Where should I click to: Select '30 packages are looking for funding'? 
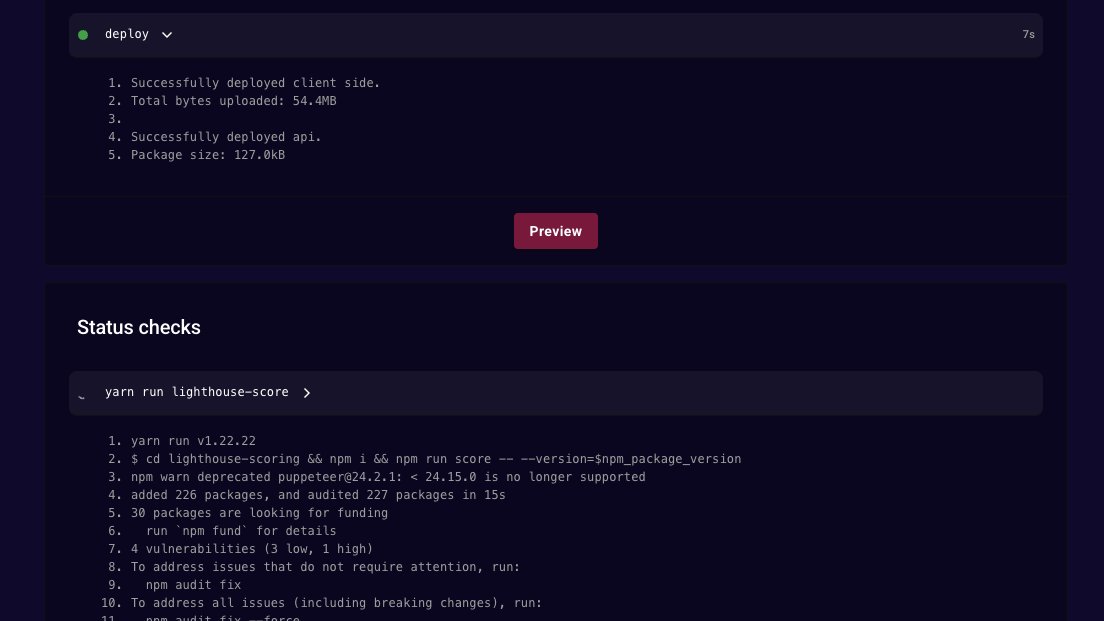point(259,513)
